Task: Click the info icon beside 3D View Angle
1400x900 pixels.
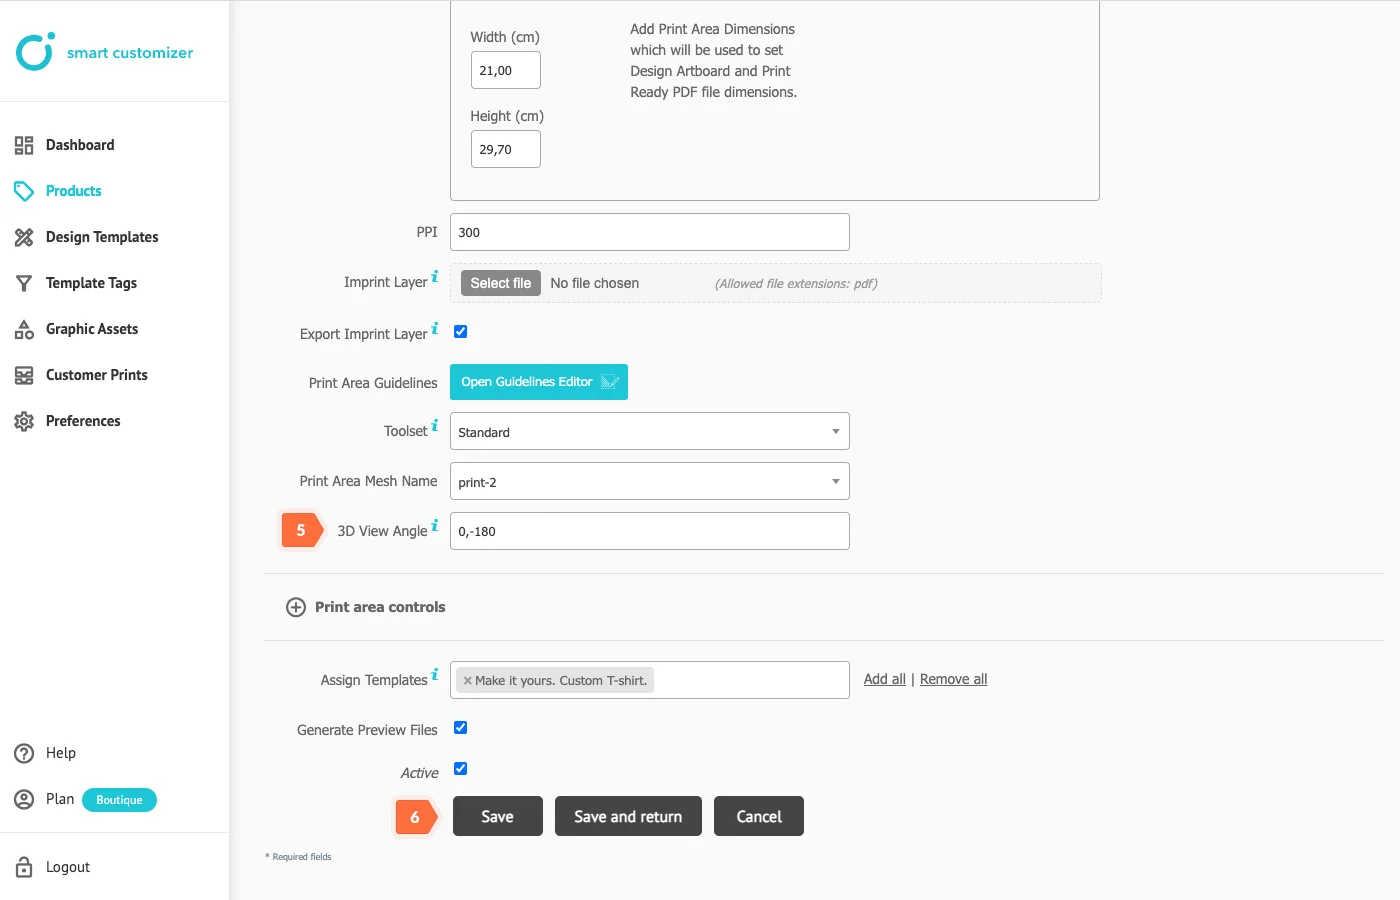Action: click(435, 525)
